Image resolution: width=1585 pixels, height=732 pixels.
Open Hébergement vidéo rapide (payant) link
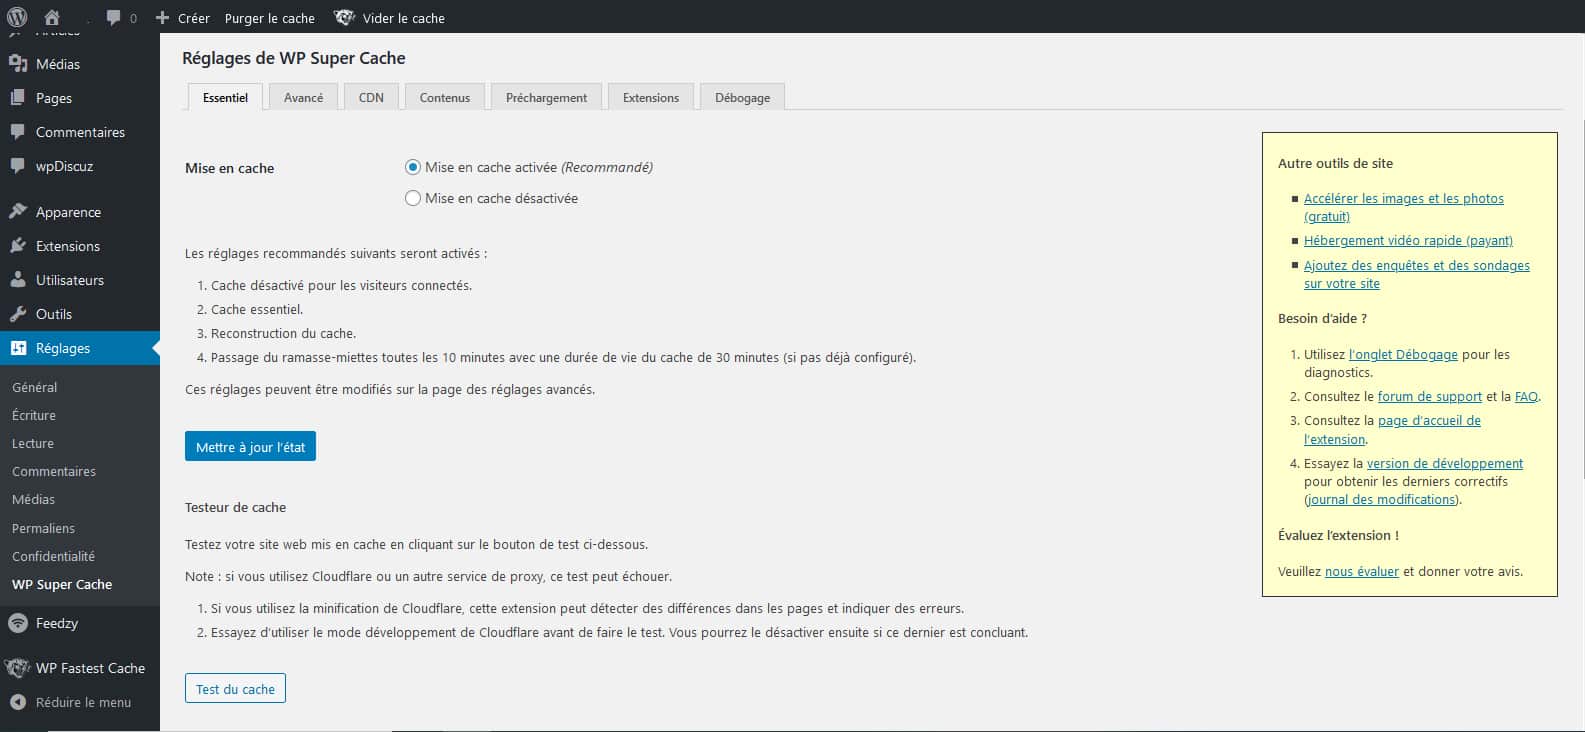point(1408,240)
